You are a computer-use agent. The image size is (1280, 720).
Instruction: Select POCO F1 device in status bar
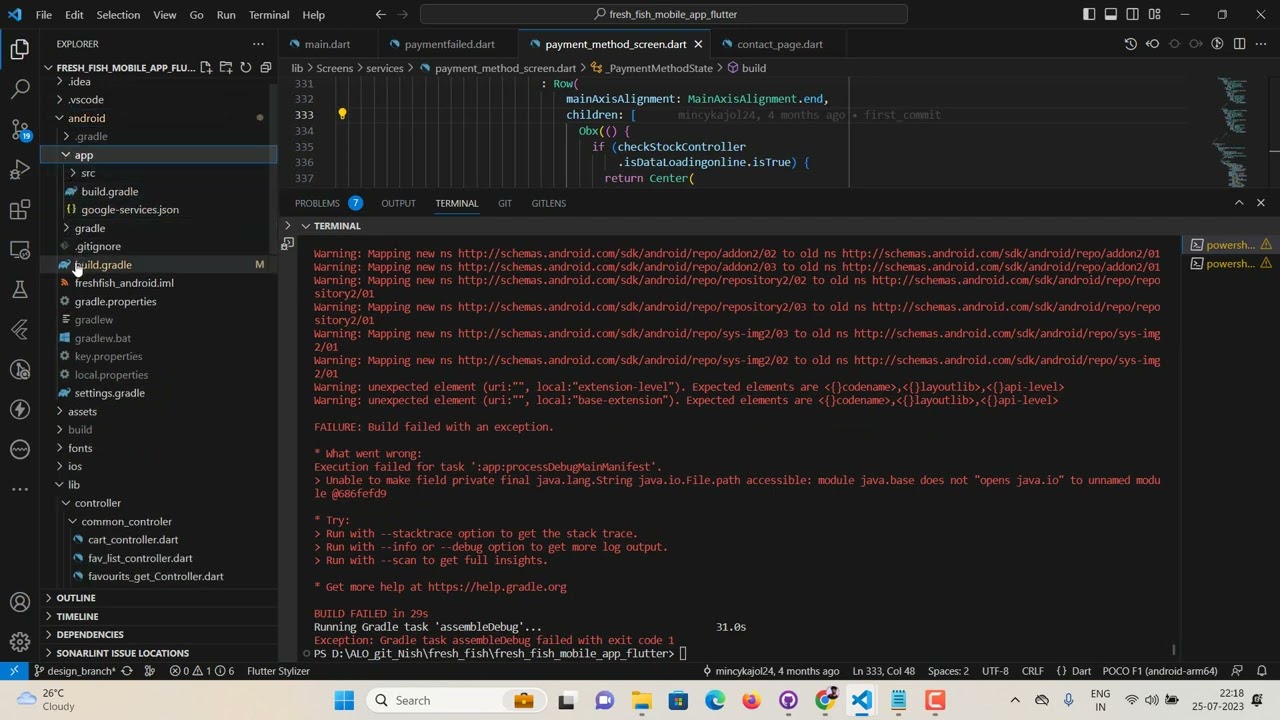pos(1160,671)
